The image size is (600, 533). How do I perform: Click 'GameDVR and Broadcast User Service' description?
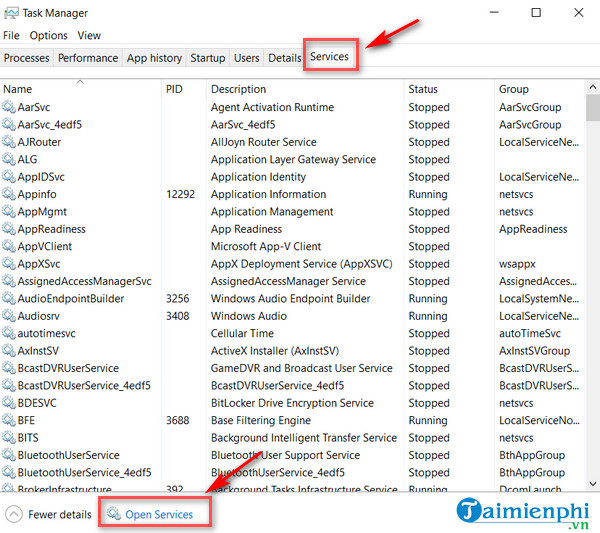(x=302, y=368)
